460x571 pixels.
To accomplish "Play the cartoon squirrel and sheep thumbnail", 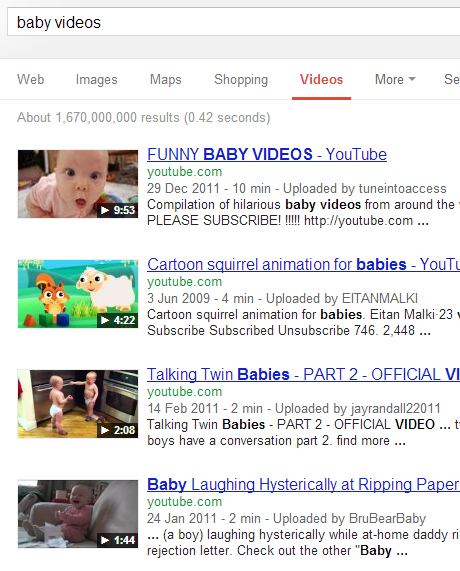I will [x=78, y=294].
